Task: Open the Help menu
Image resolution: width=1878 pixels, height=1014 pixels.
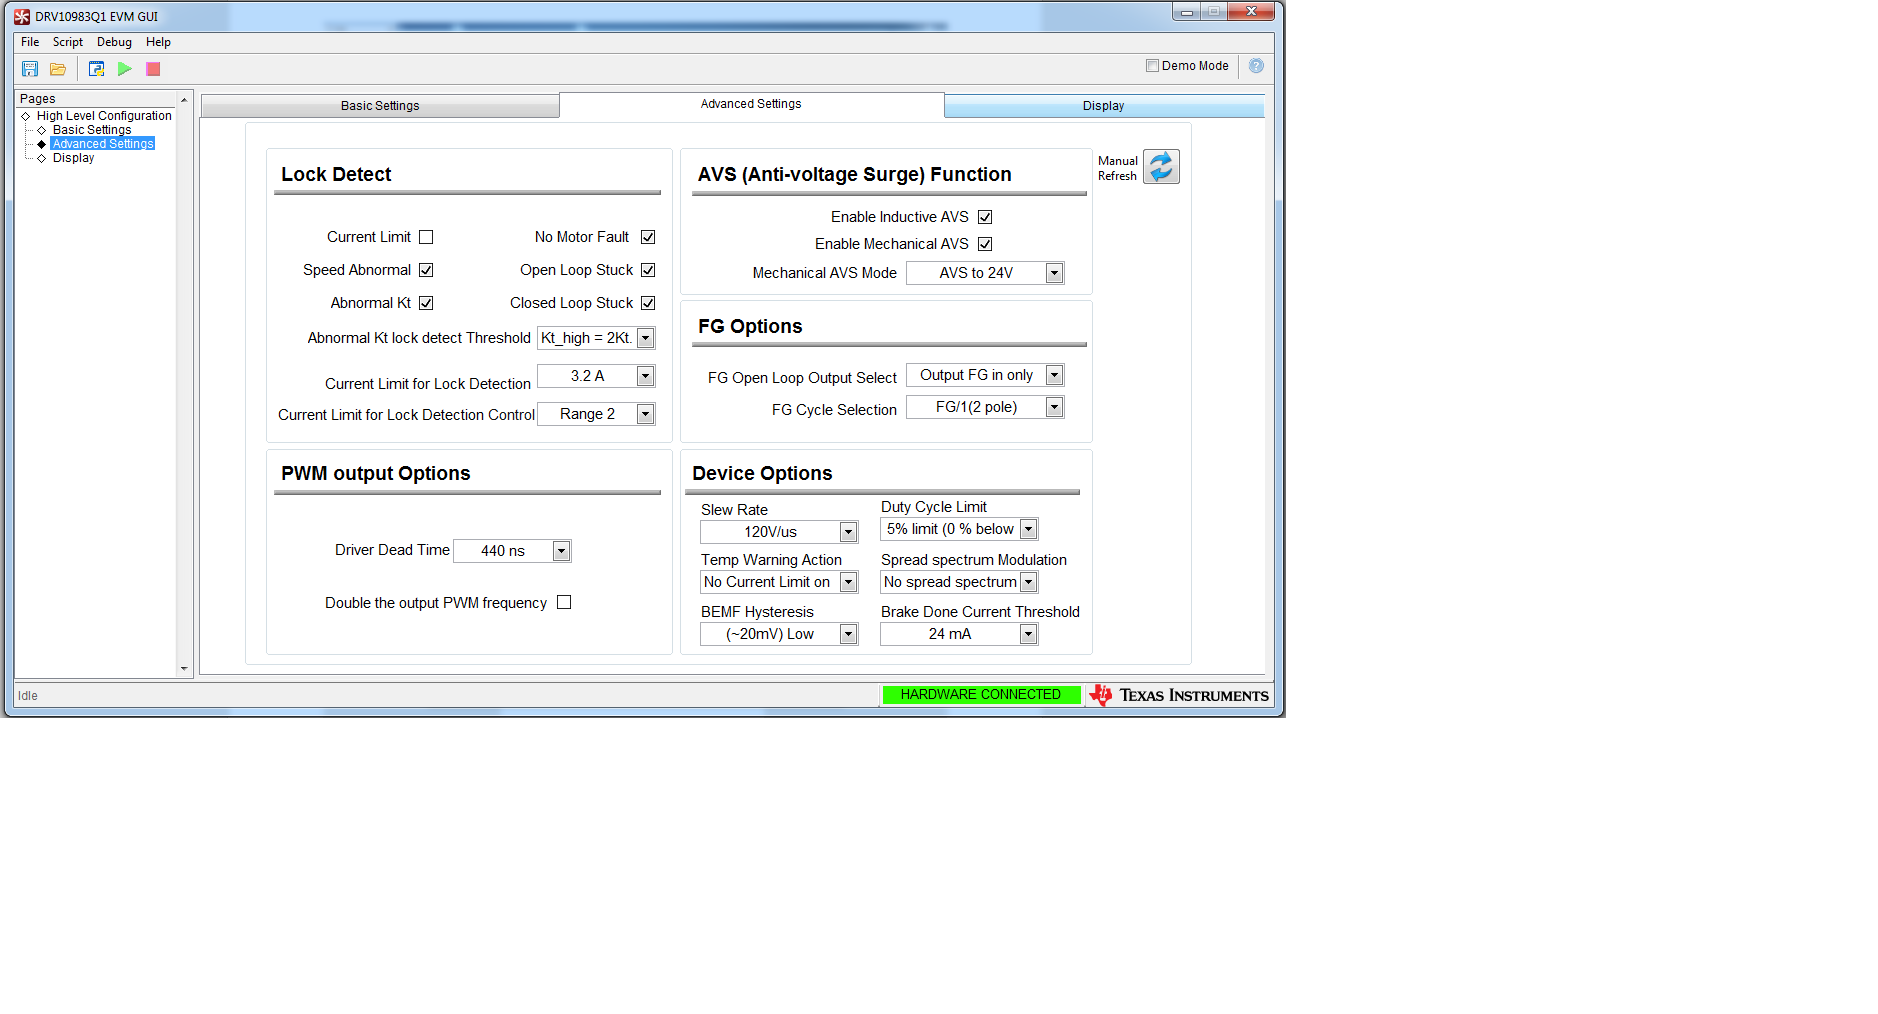Action: pos(158,42)
